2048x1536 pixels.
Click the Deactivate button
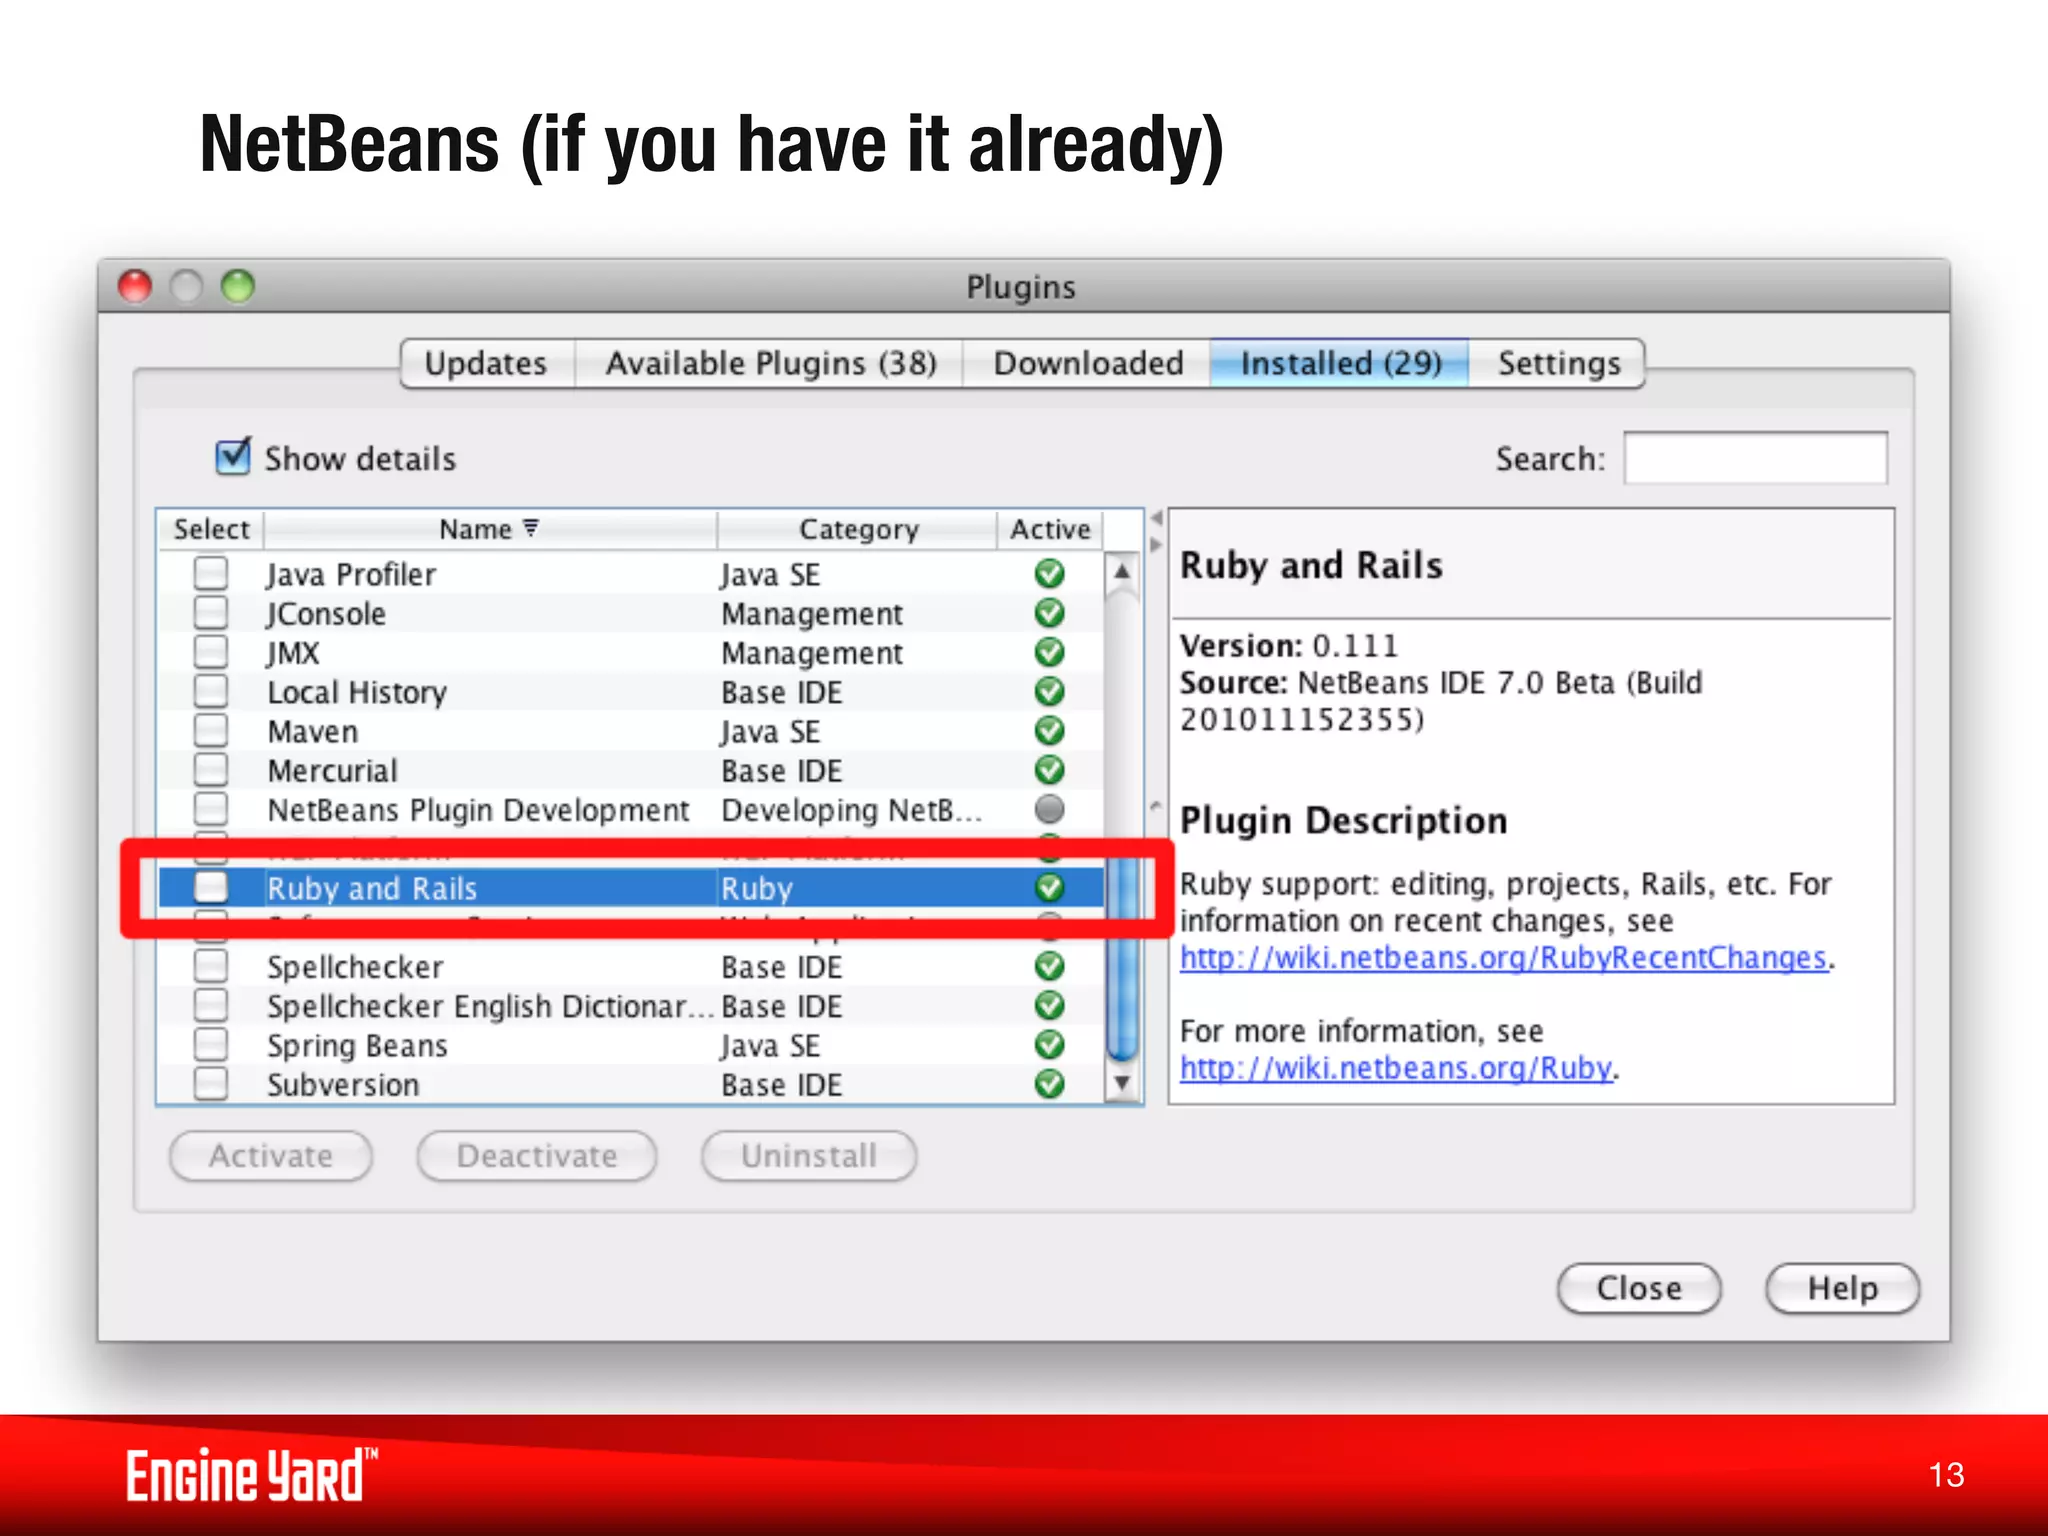pyautogui.click(x=537, y=1156)
